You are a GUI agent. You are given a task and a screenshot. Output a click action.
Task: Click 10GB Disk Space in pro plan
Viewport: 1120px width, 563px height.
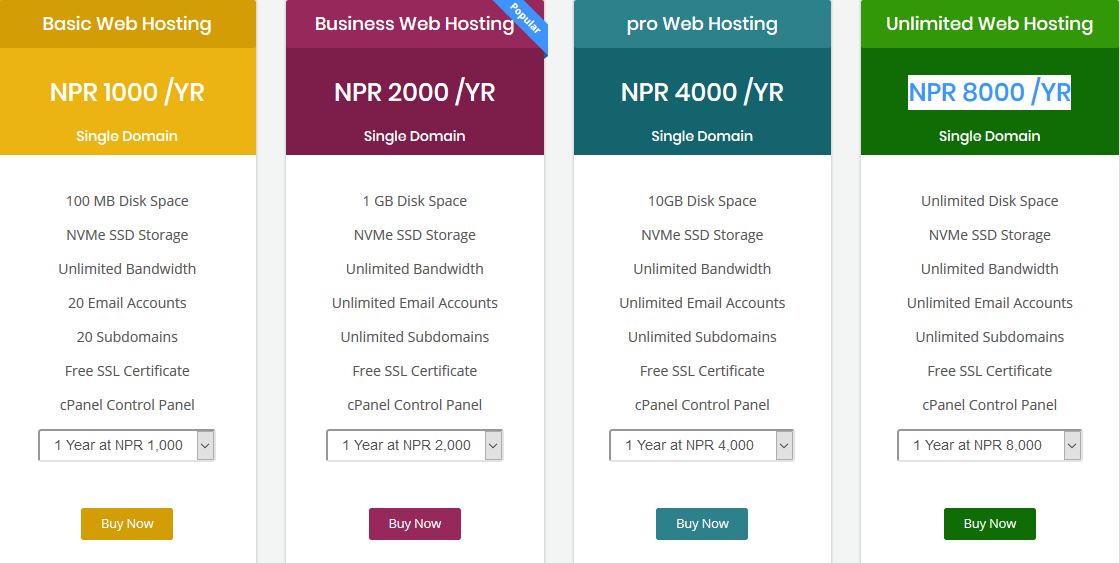click(701, 201)
